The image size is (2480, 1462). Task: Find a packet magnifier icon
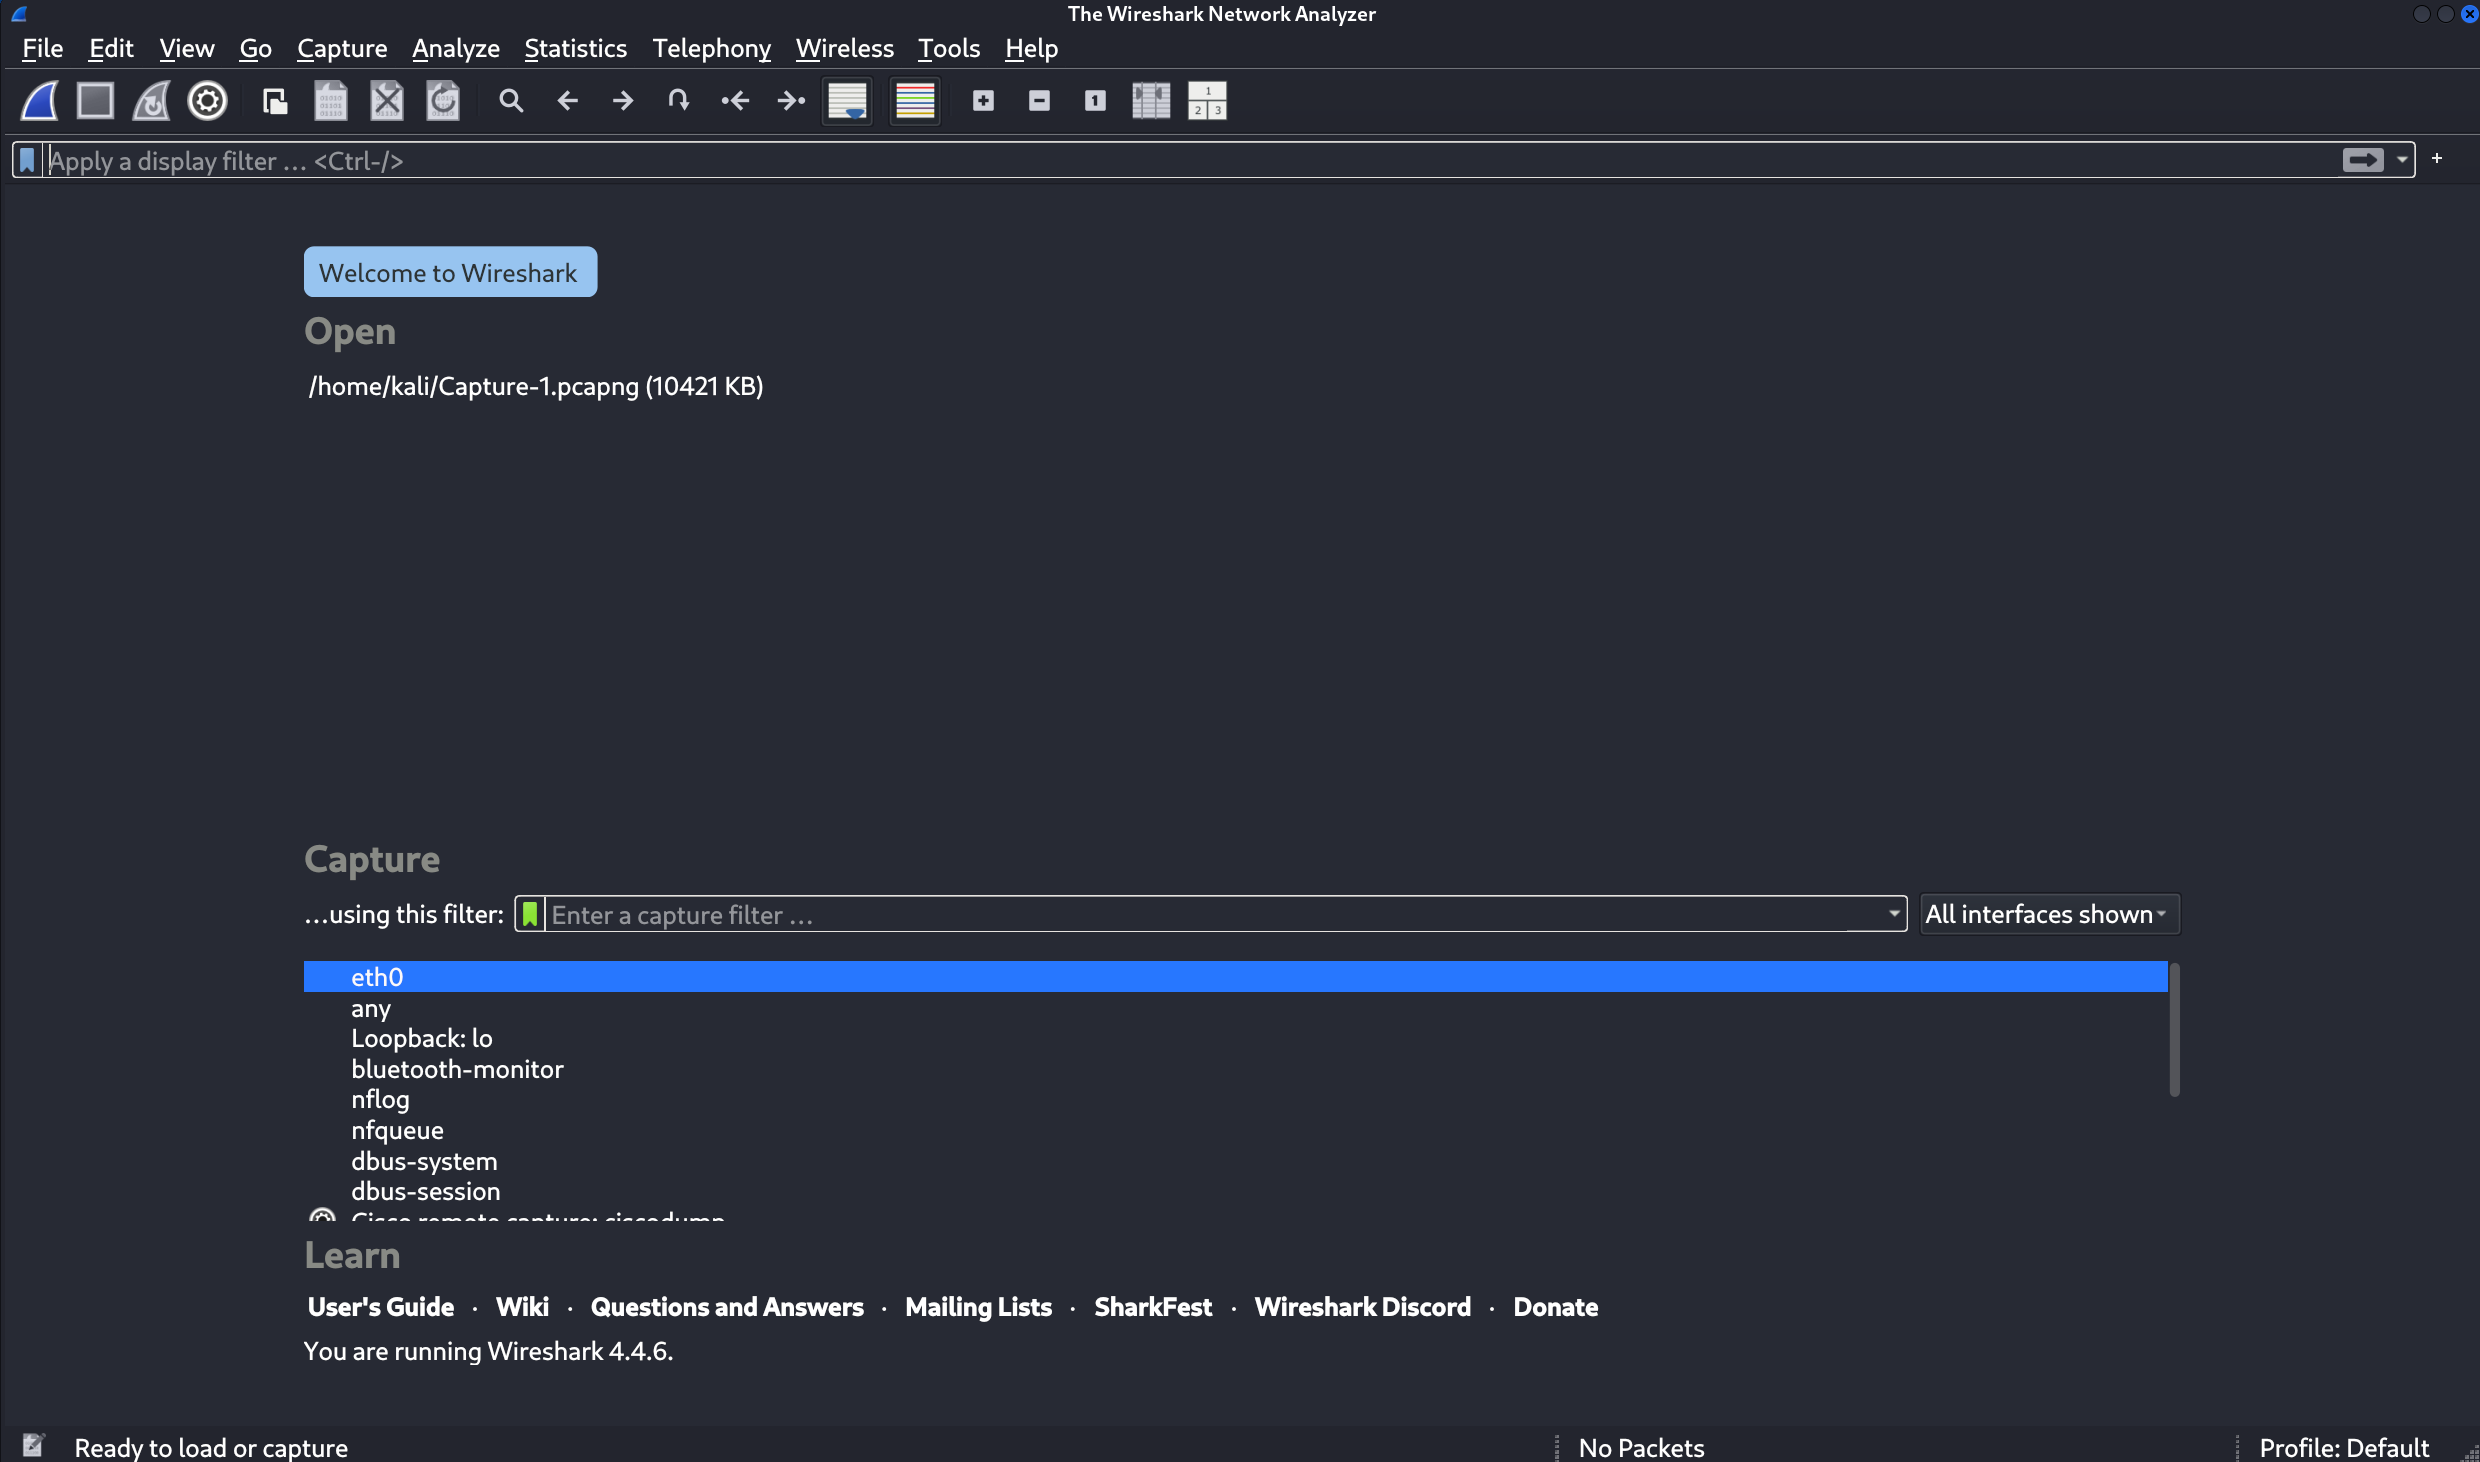pos(511,101)
